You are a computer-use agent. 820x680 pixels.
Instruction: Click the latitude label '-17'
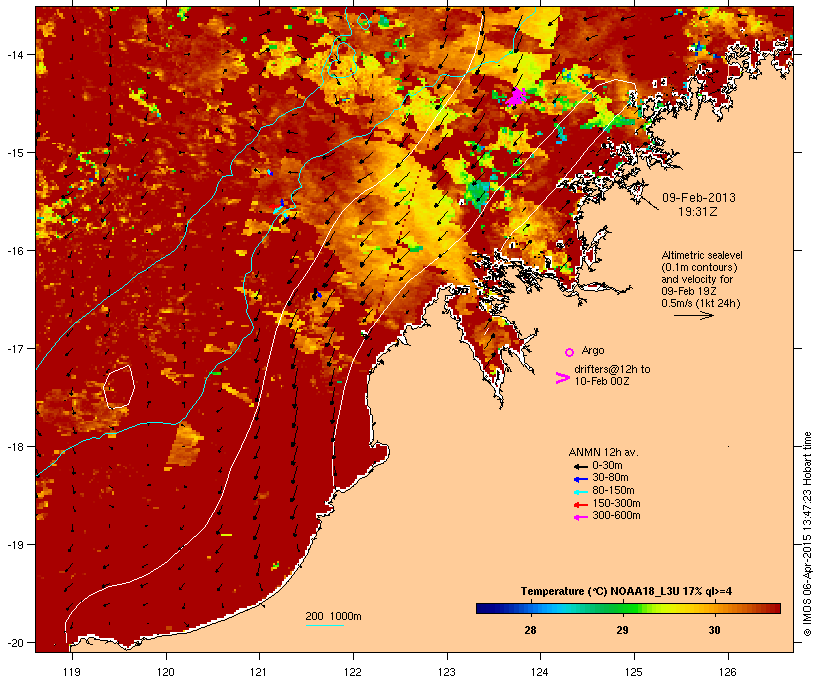(x=14, y=348)
